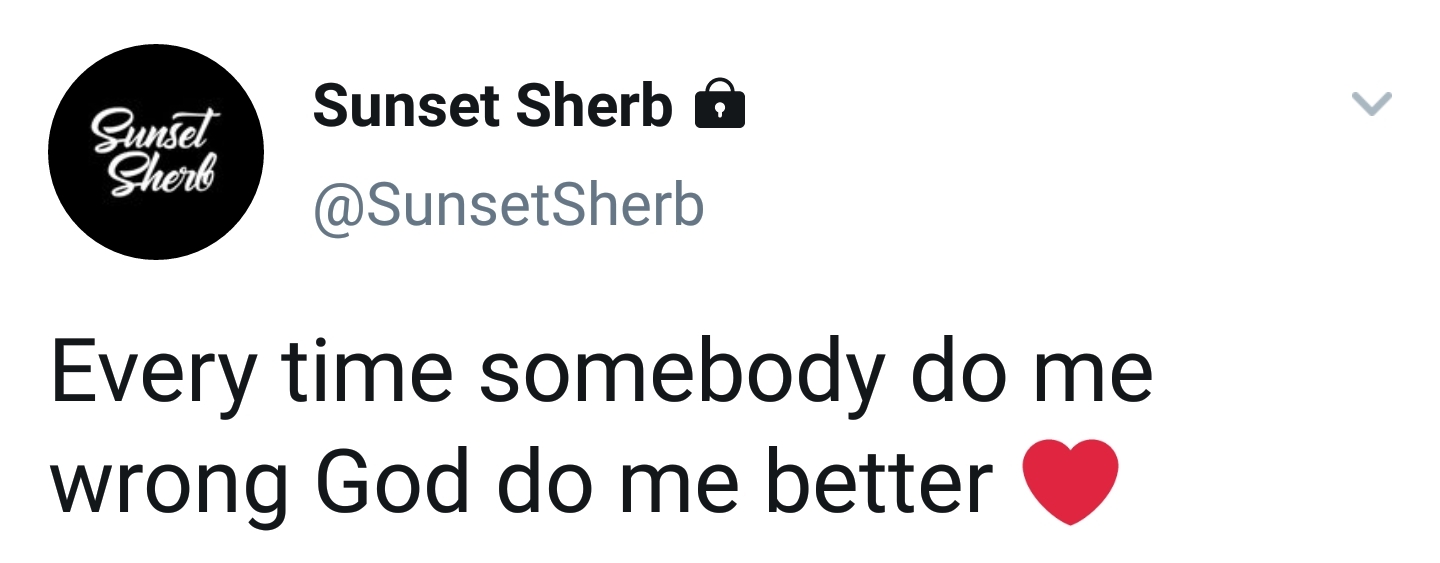Expand the tweet options chevron
The height and width of the screenshot is (563, 1440).
(x=1371, y=103)
